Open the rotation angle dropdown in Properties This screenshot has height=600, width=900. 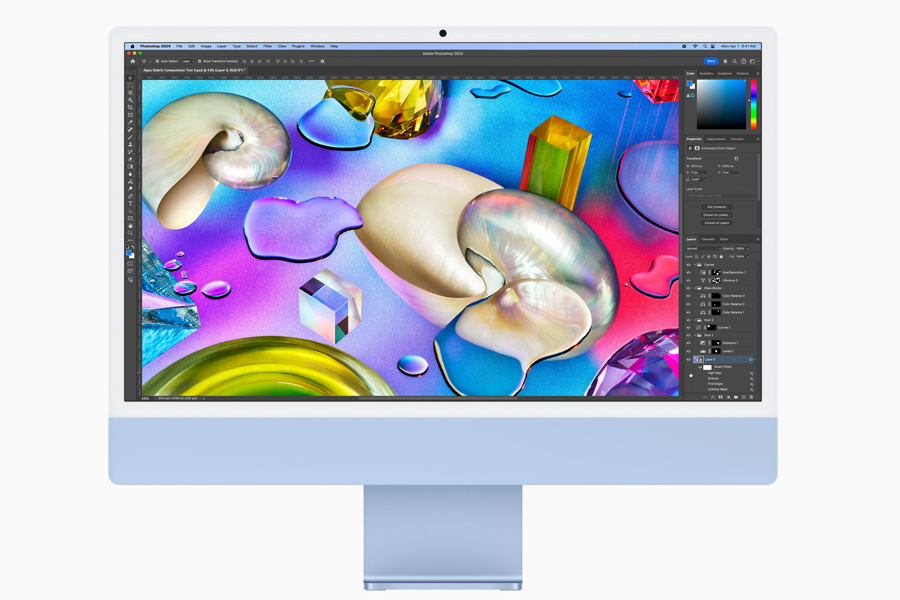tap(705, 180)
